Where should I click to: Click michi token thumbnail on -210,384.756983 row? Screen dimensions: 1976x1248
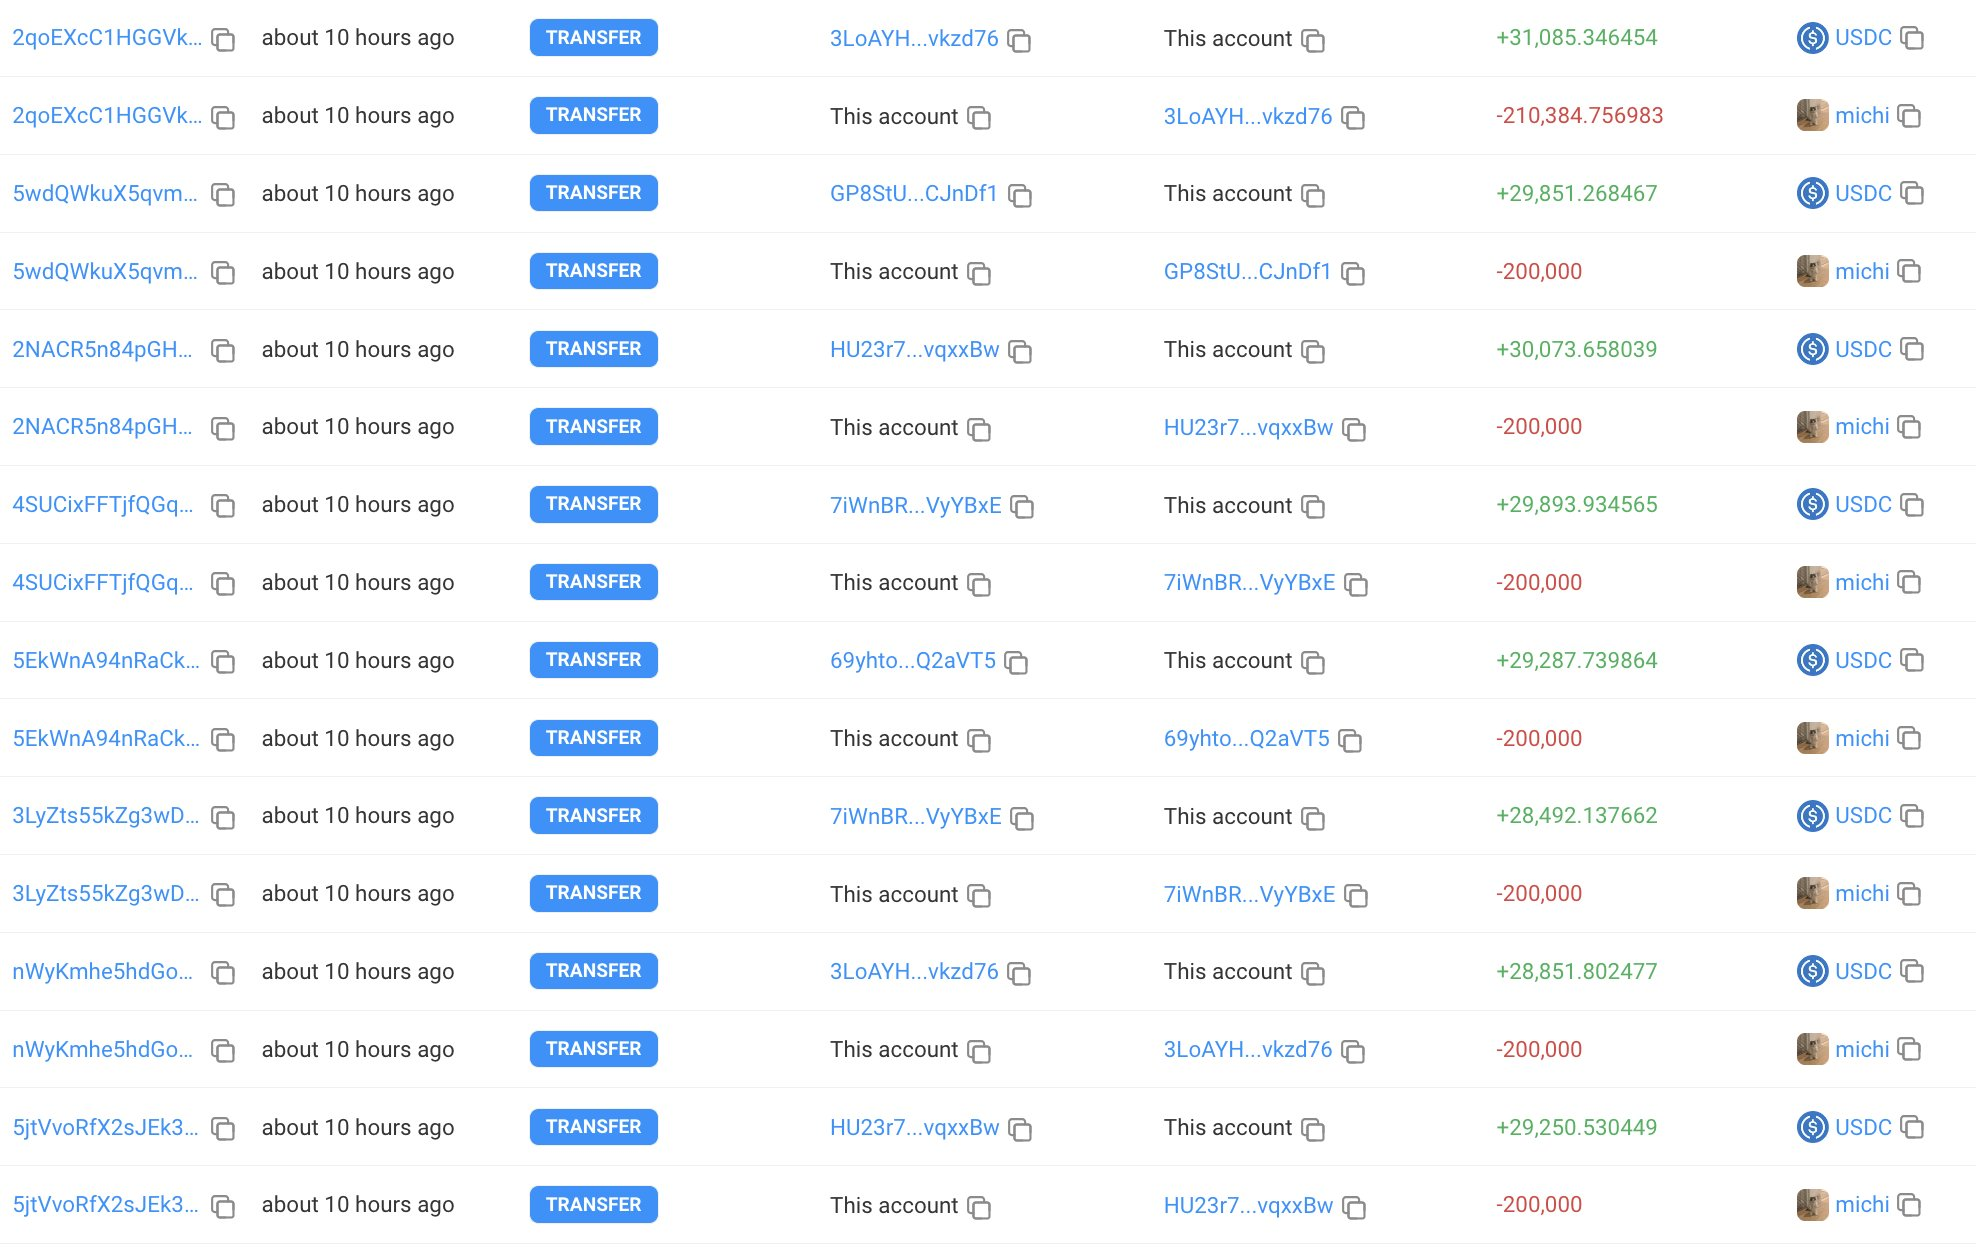1812,116
